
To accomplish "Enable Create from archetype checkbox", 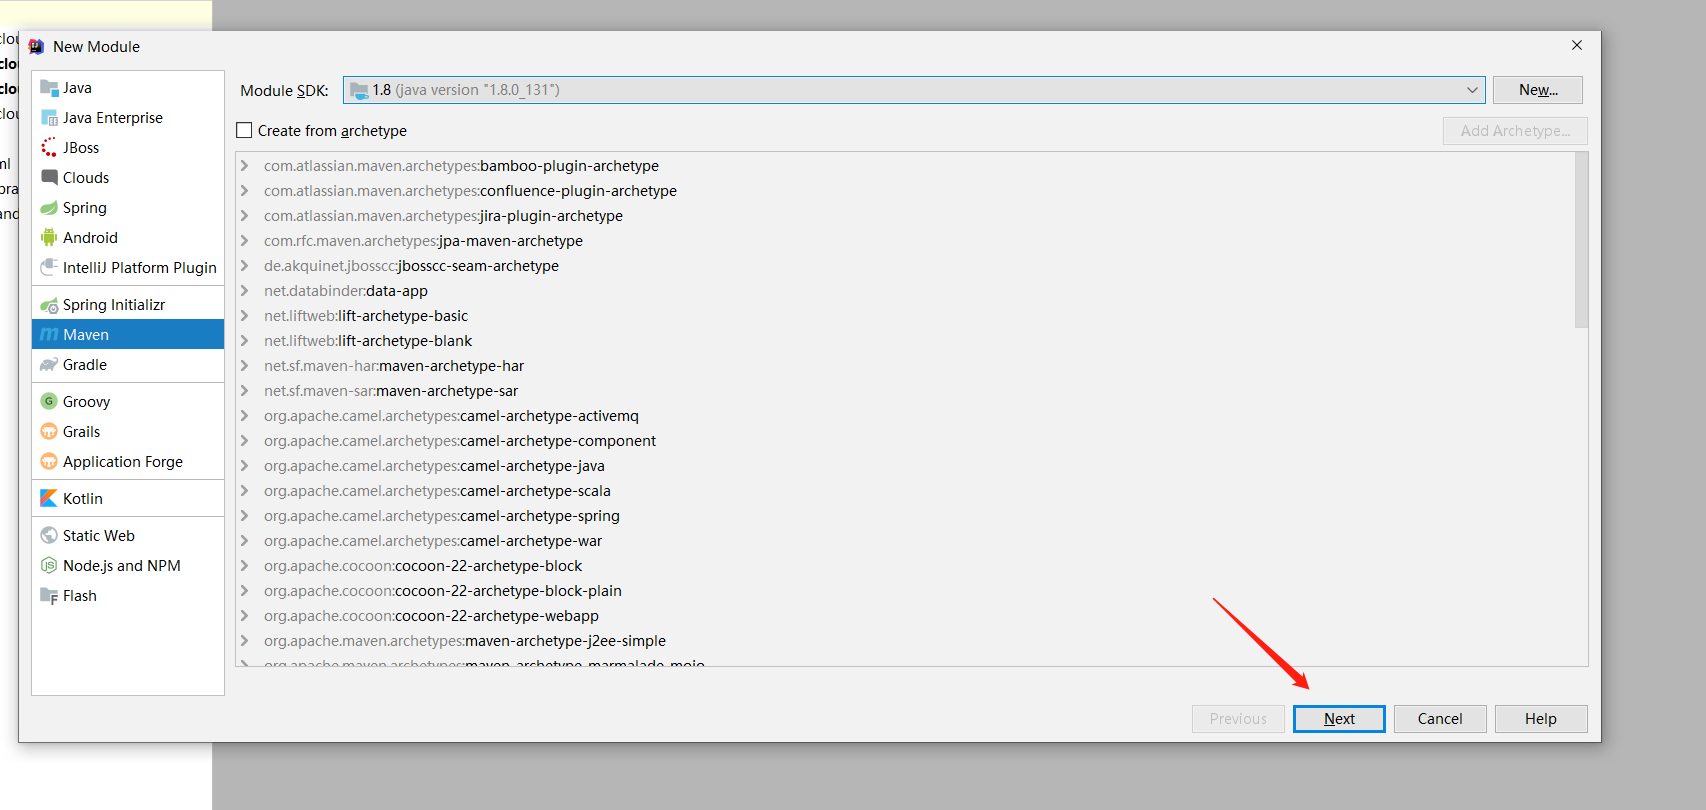I will click(x=244, y=131).
